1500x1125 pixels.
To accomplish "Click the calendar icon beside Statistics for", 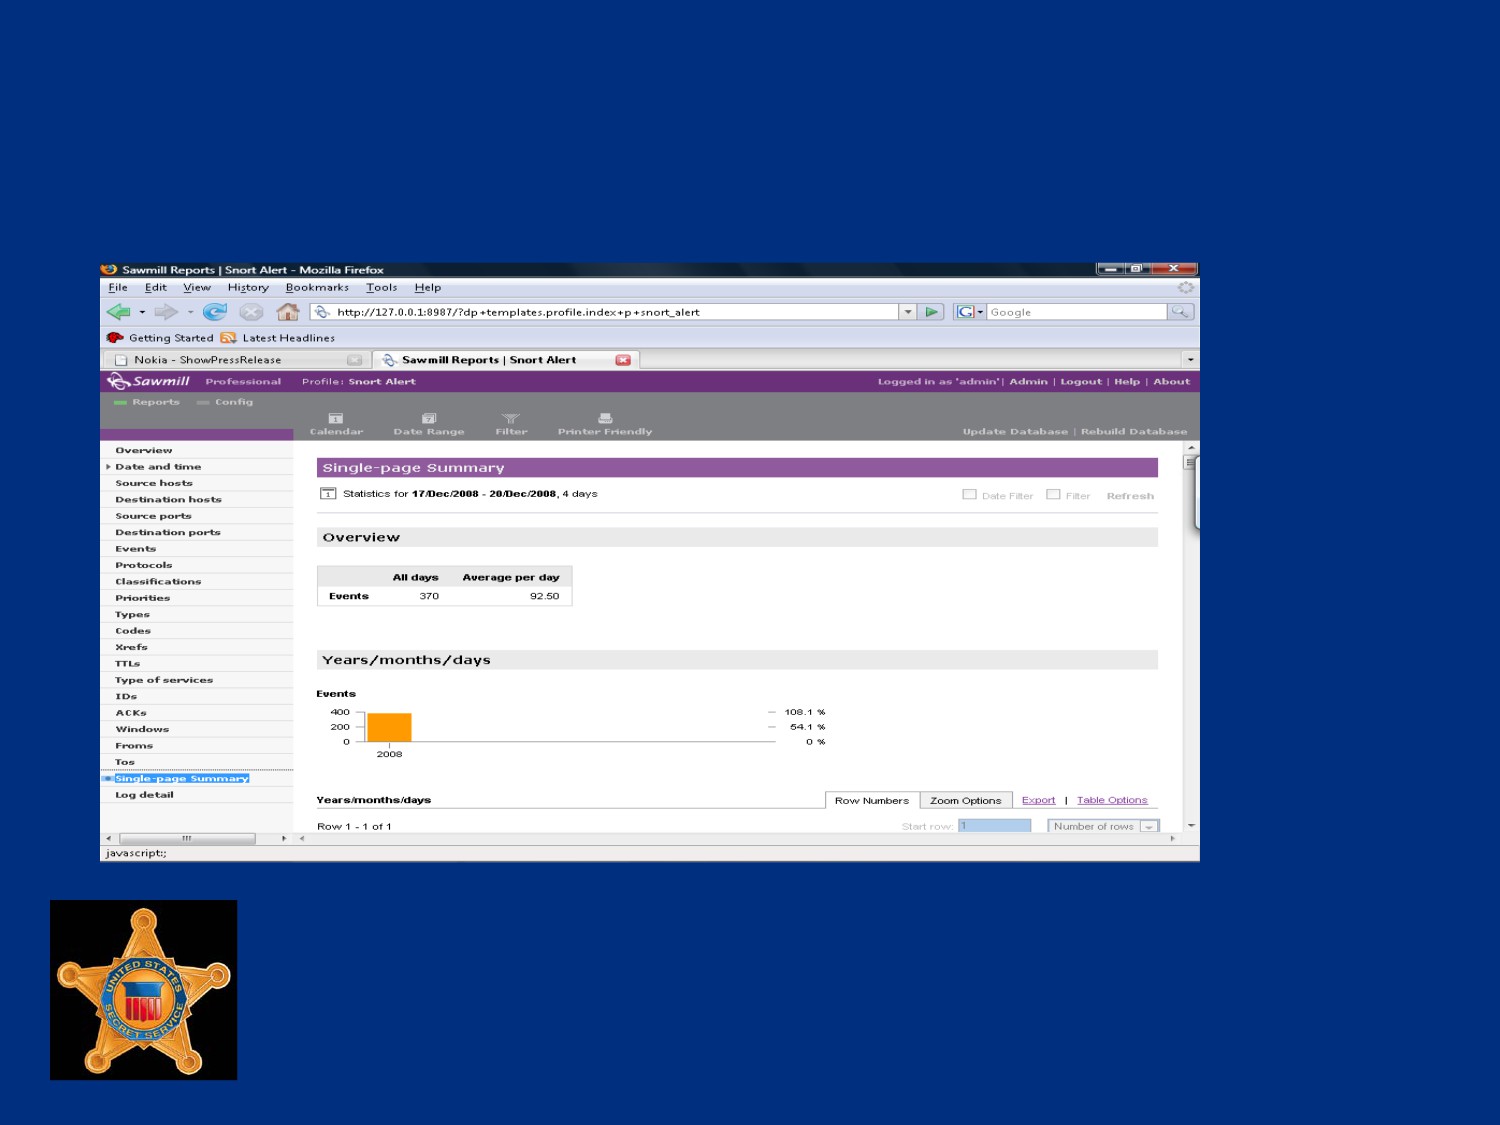I will pos(328,494).
